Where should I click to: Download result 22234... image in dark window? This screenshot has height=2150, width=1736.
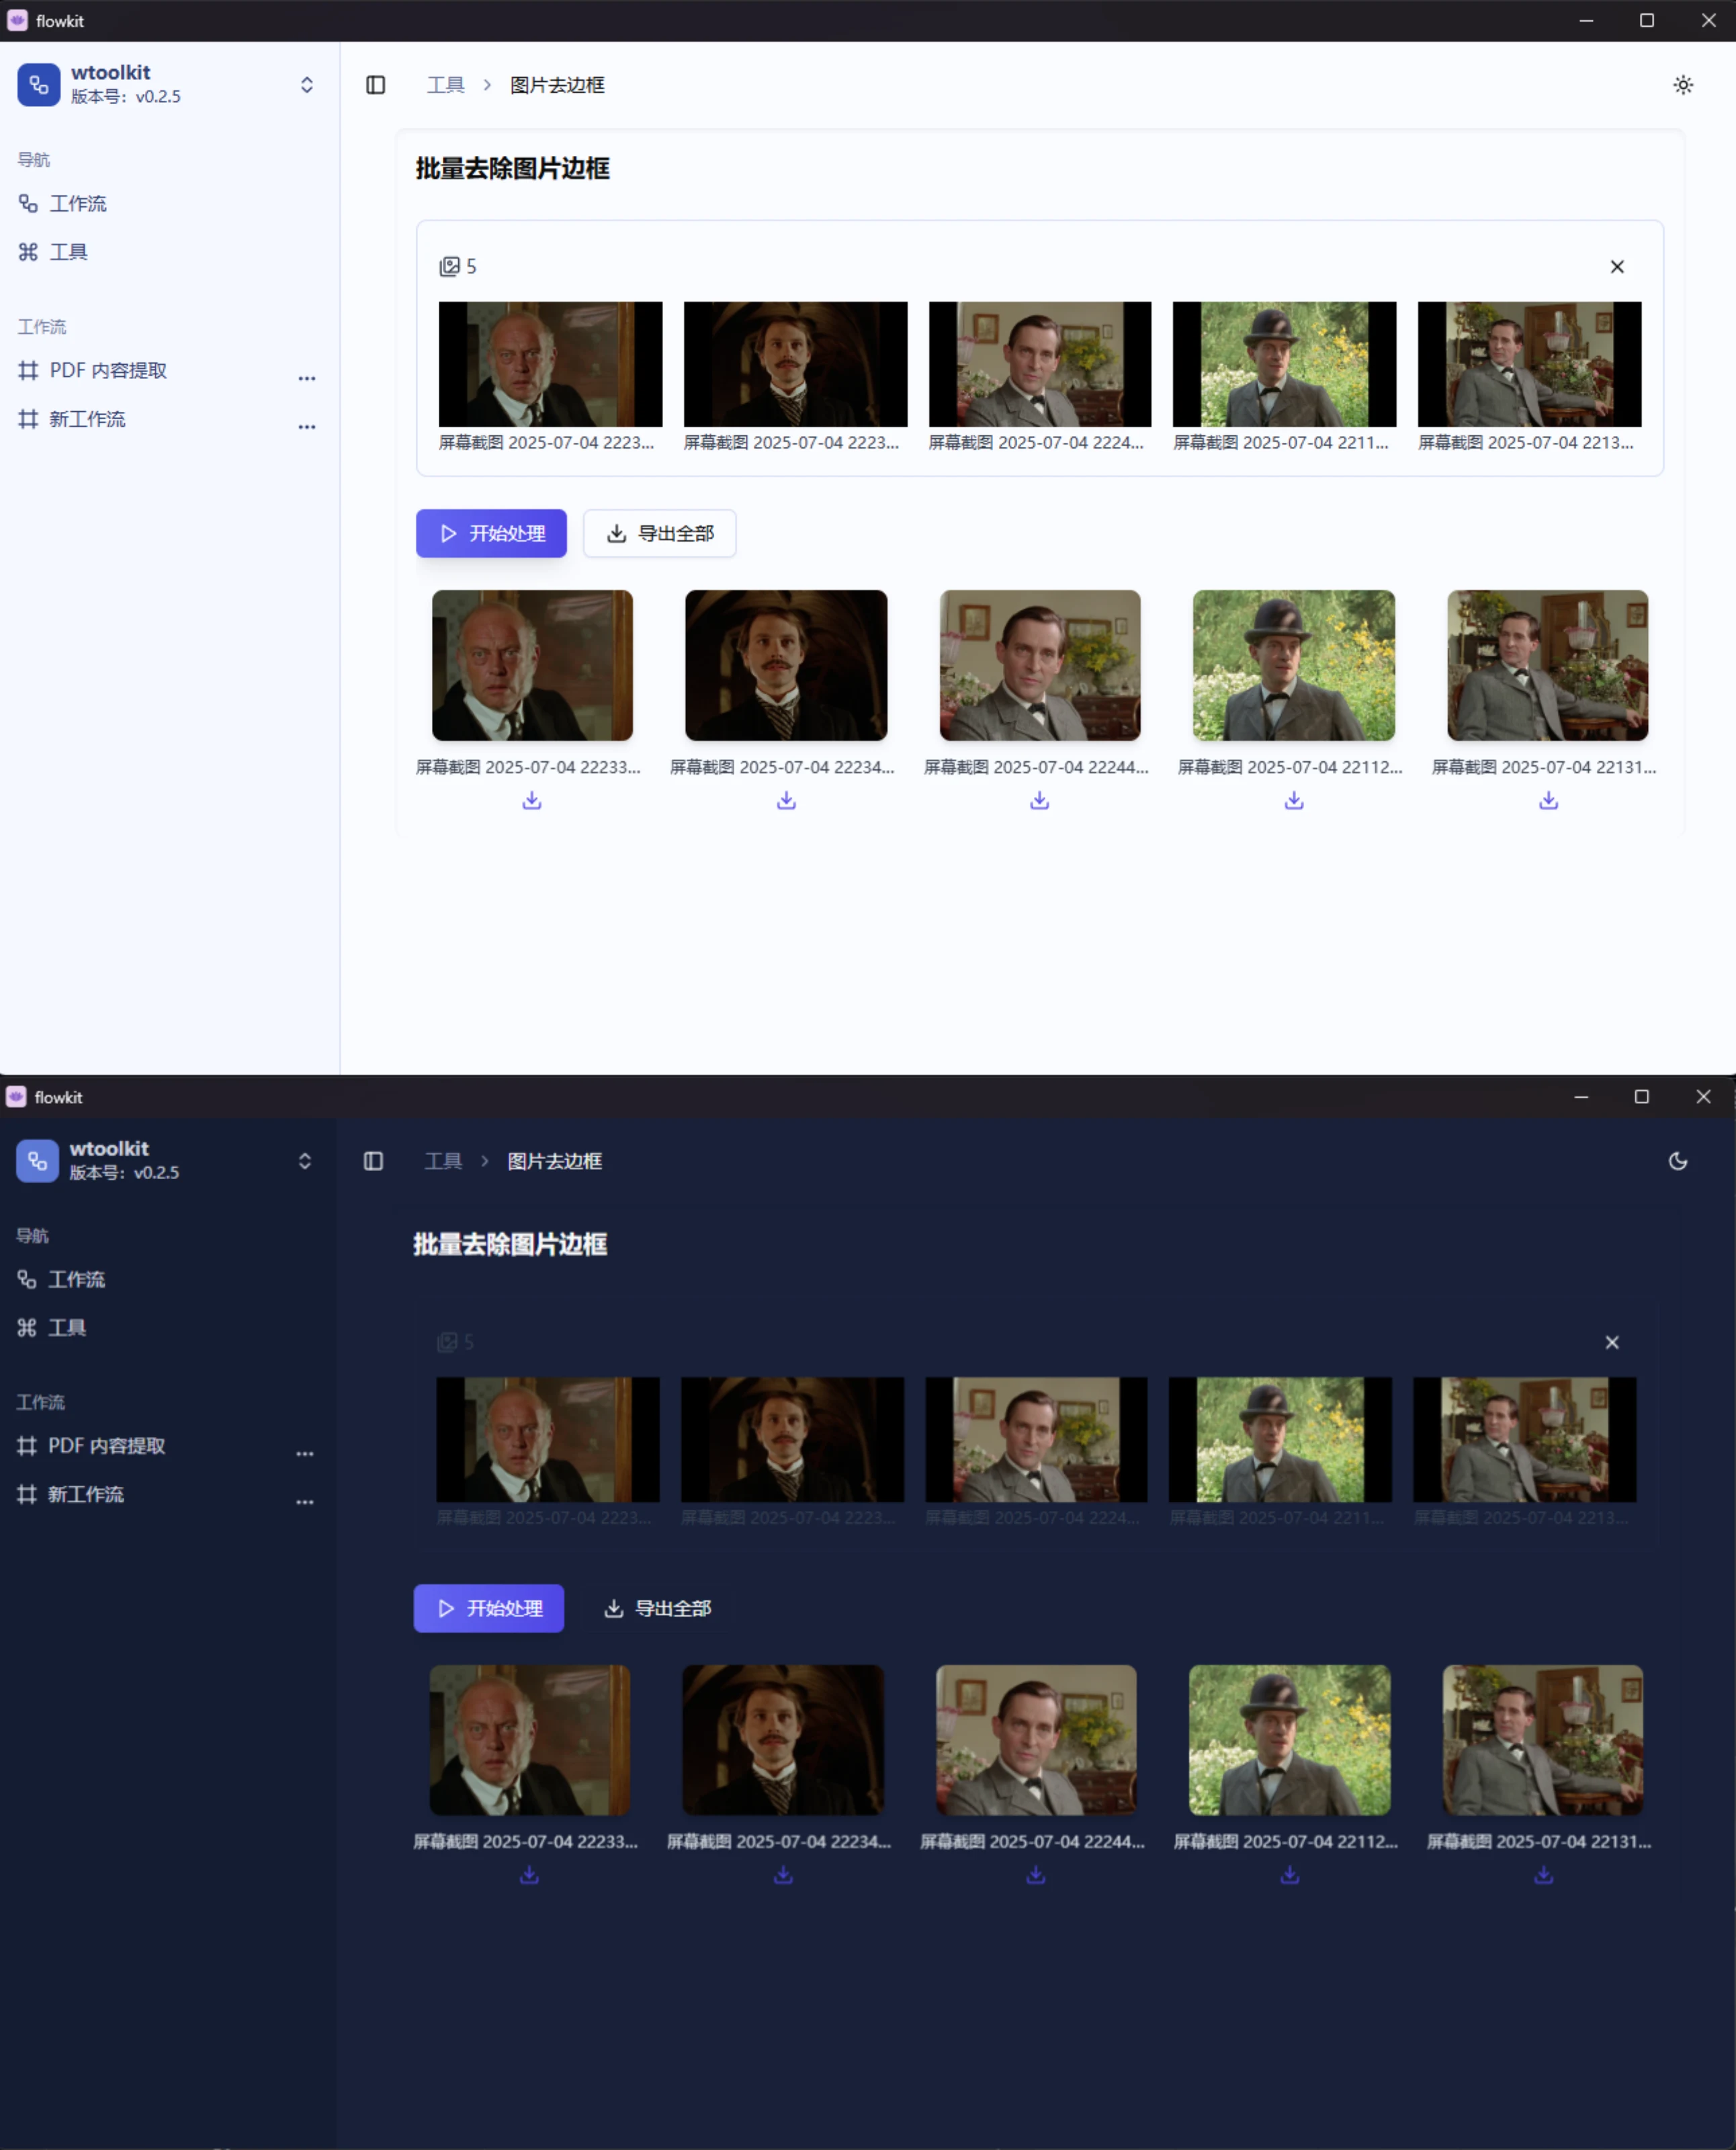pyautogui.click(x=783, y=1875)
